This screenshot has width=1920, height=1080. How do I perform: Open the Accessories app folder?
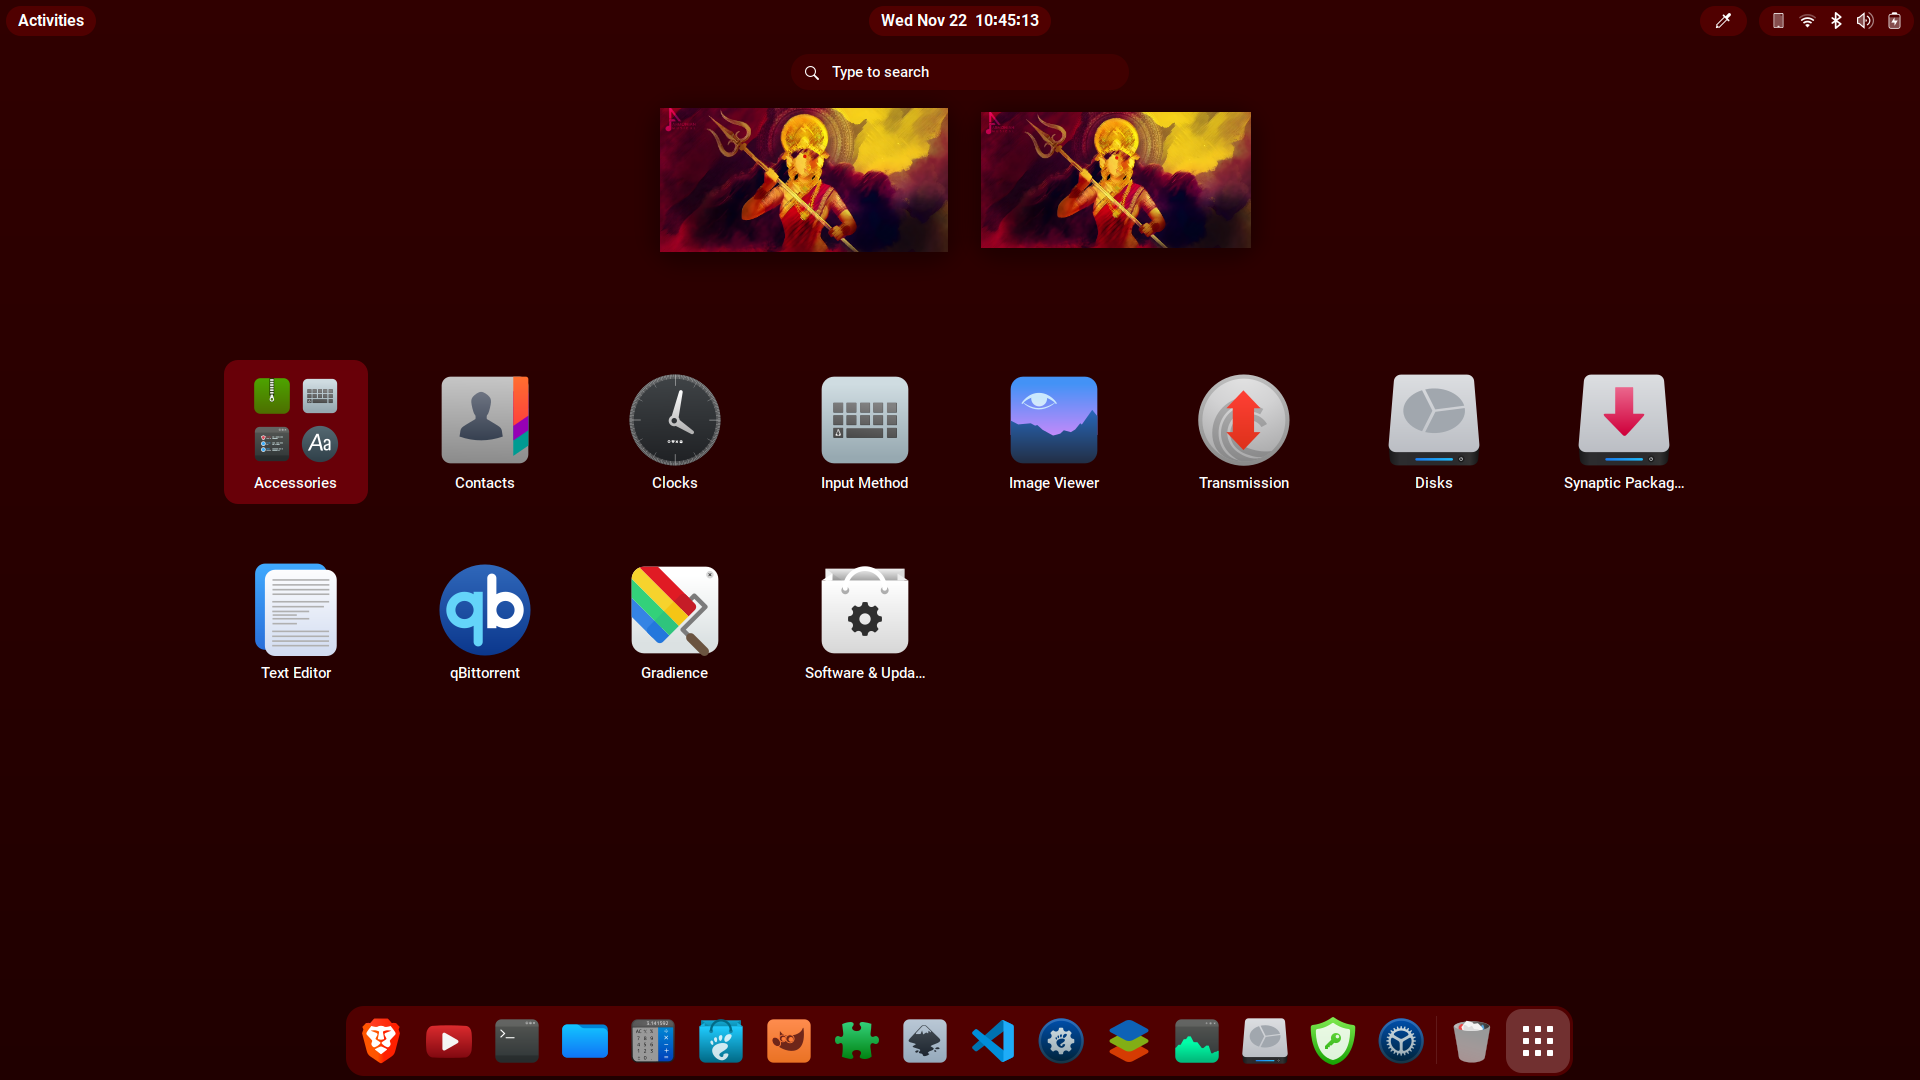click(296, 432)
